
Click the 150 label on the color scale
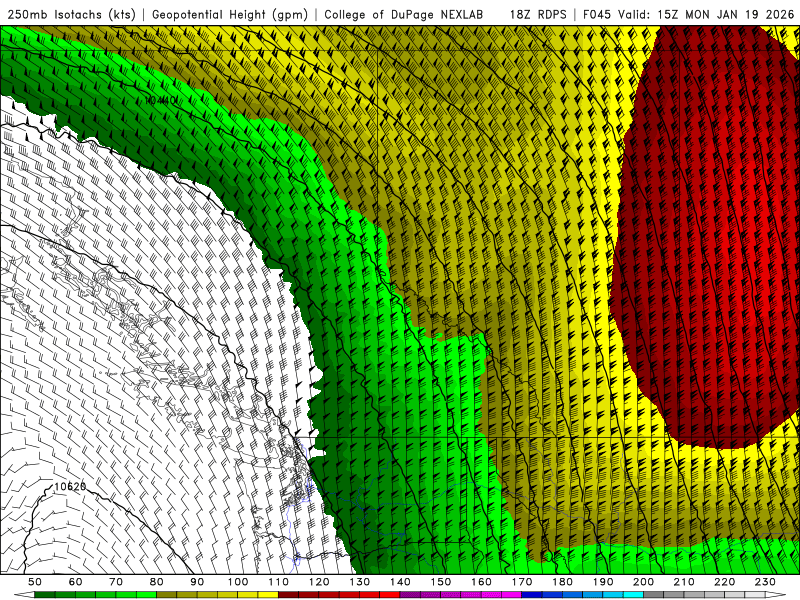tap(441, 582)
